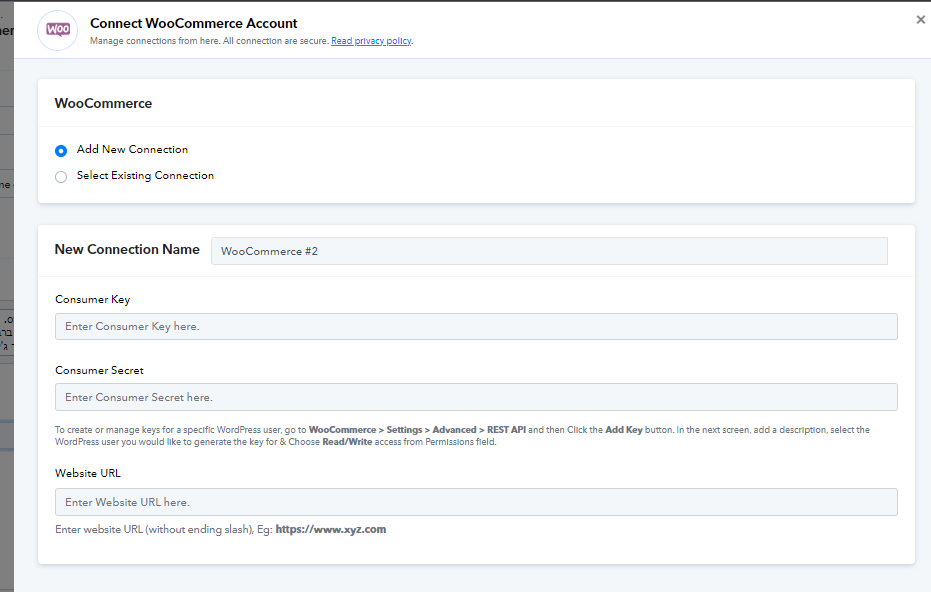Click the REST API text in instructions
931x592 pixels.
[506, 430]
